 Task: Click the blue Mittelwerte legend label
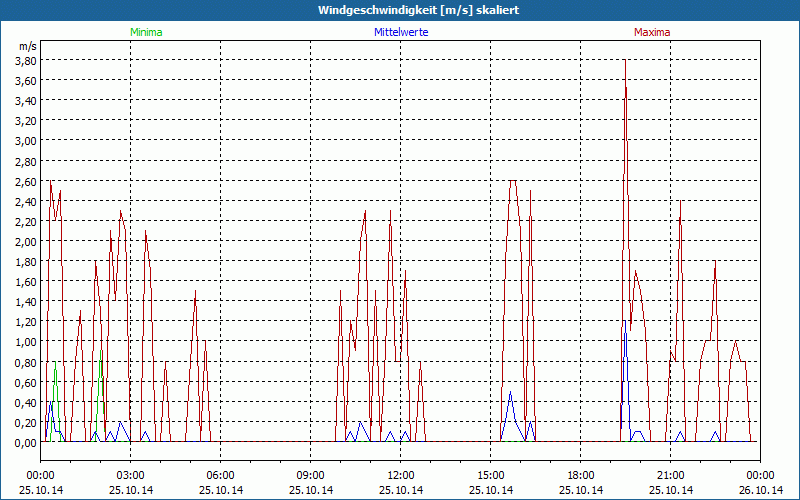401,32
